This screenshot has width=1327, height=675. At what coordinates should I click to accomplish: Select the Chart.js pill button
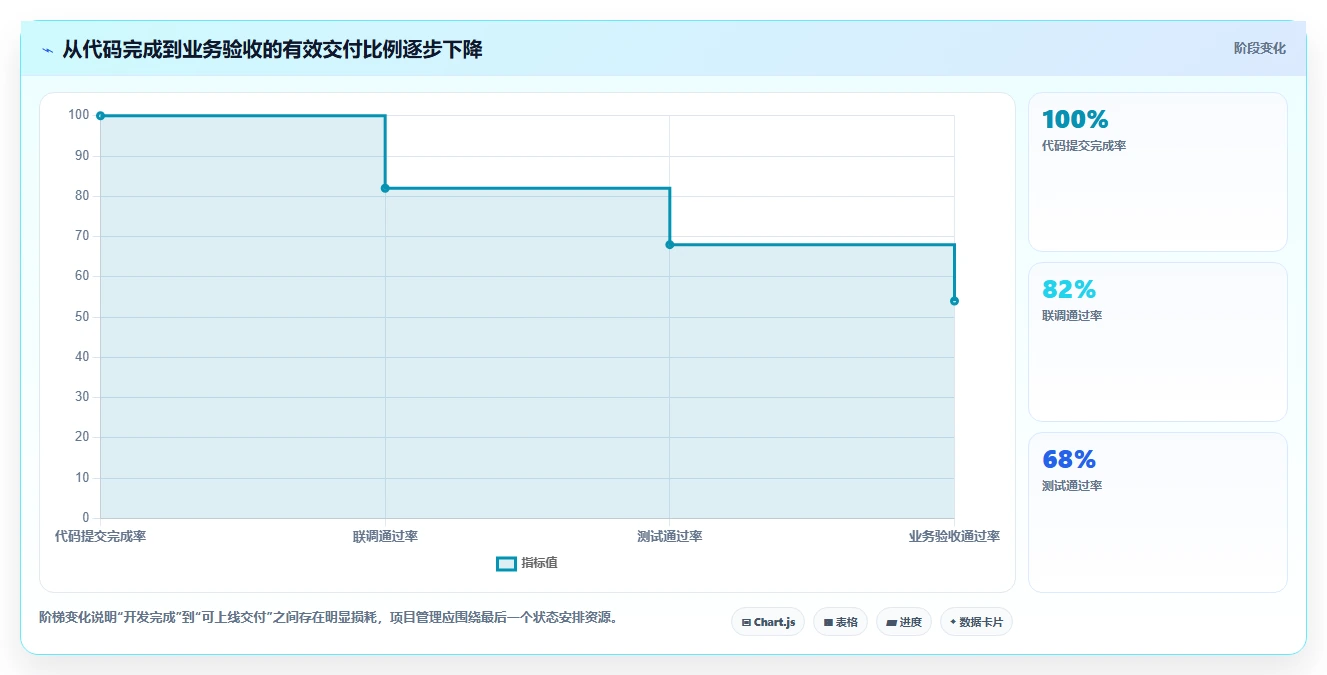(x=768, y=622)
